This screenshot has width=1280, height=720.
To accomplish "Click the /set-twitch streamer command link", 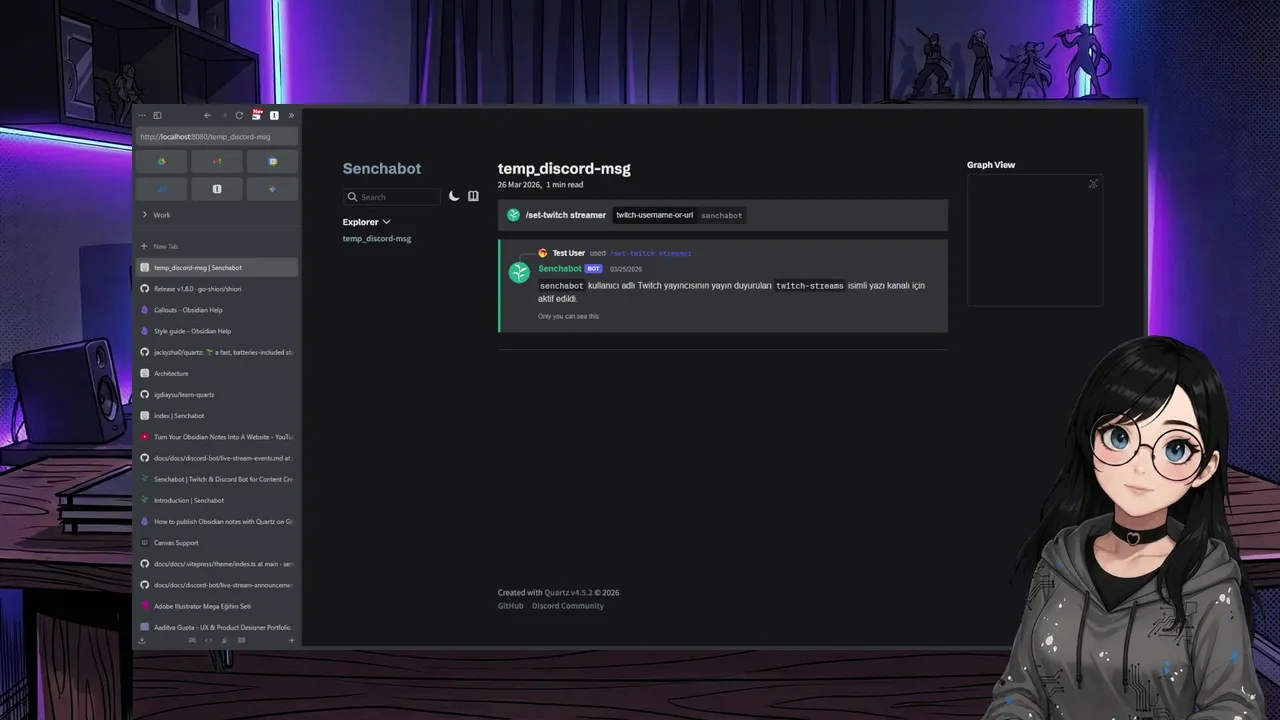I will (650, 254).
